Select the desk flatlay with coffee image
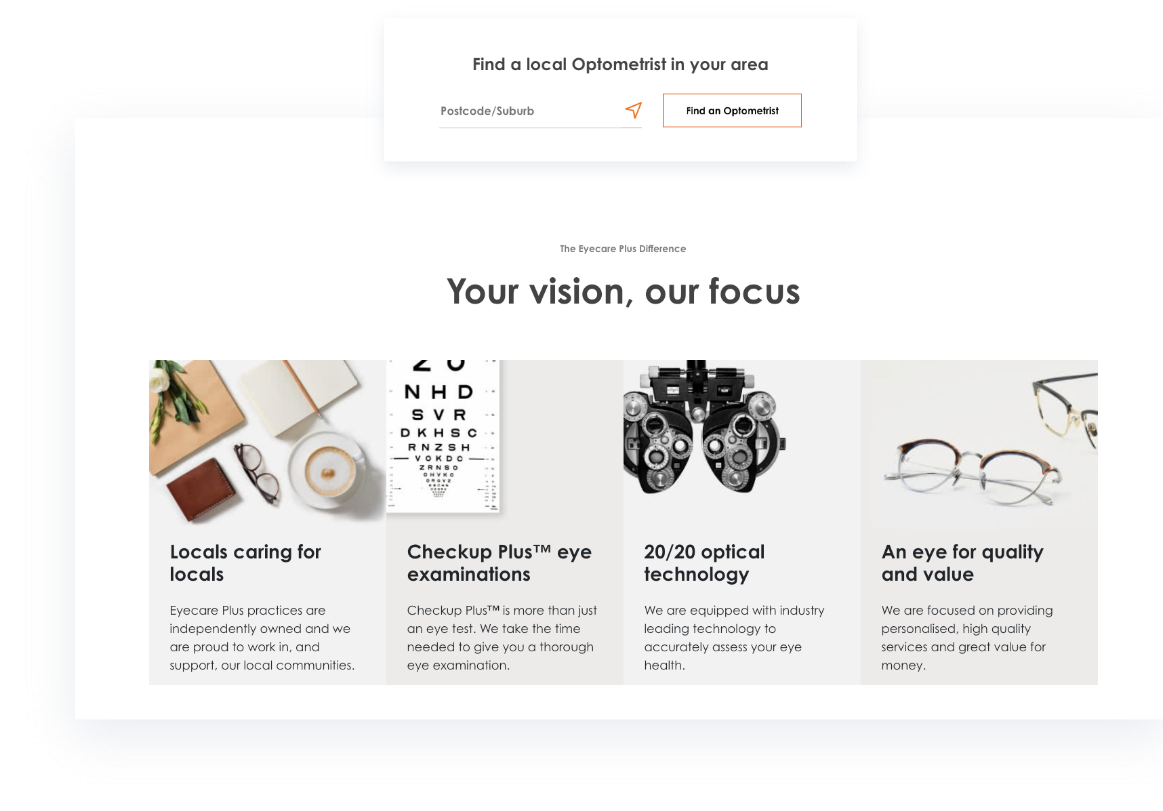The height and width of the screenshot is (811, 1163). tap(267, 441)
